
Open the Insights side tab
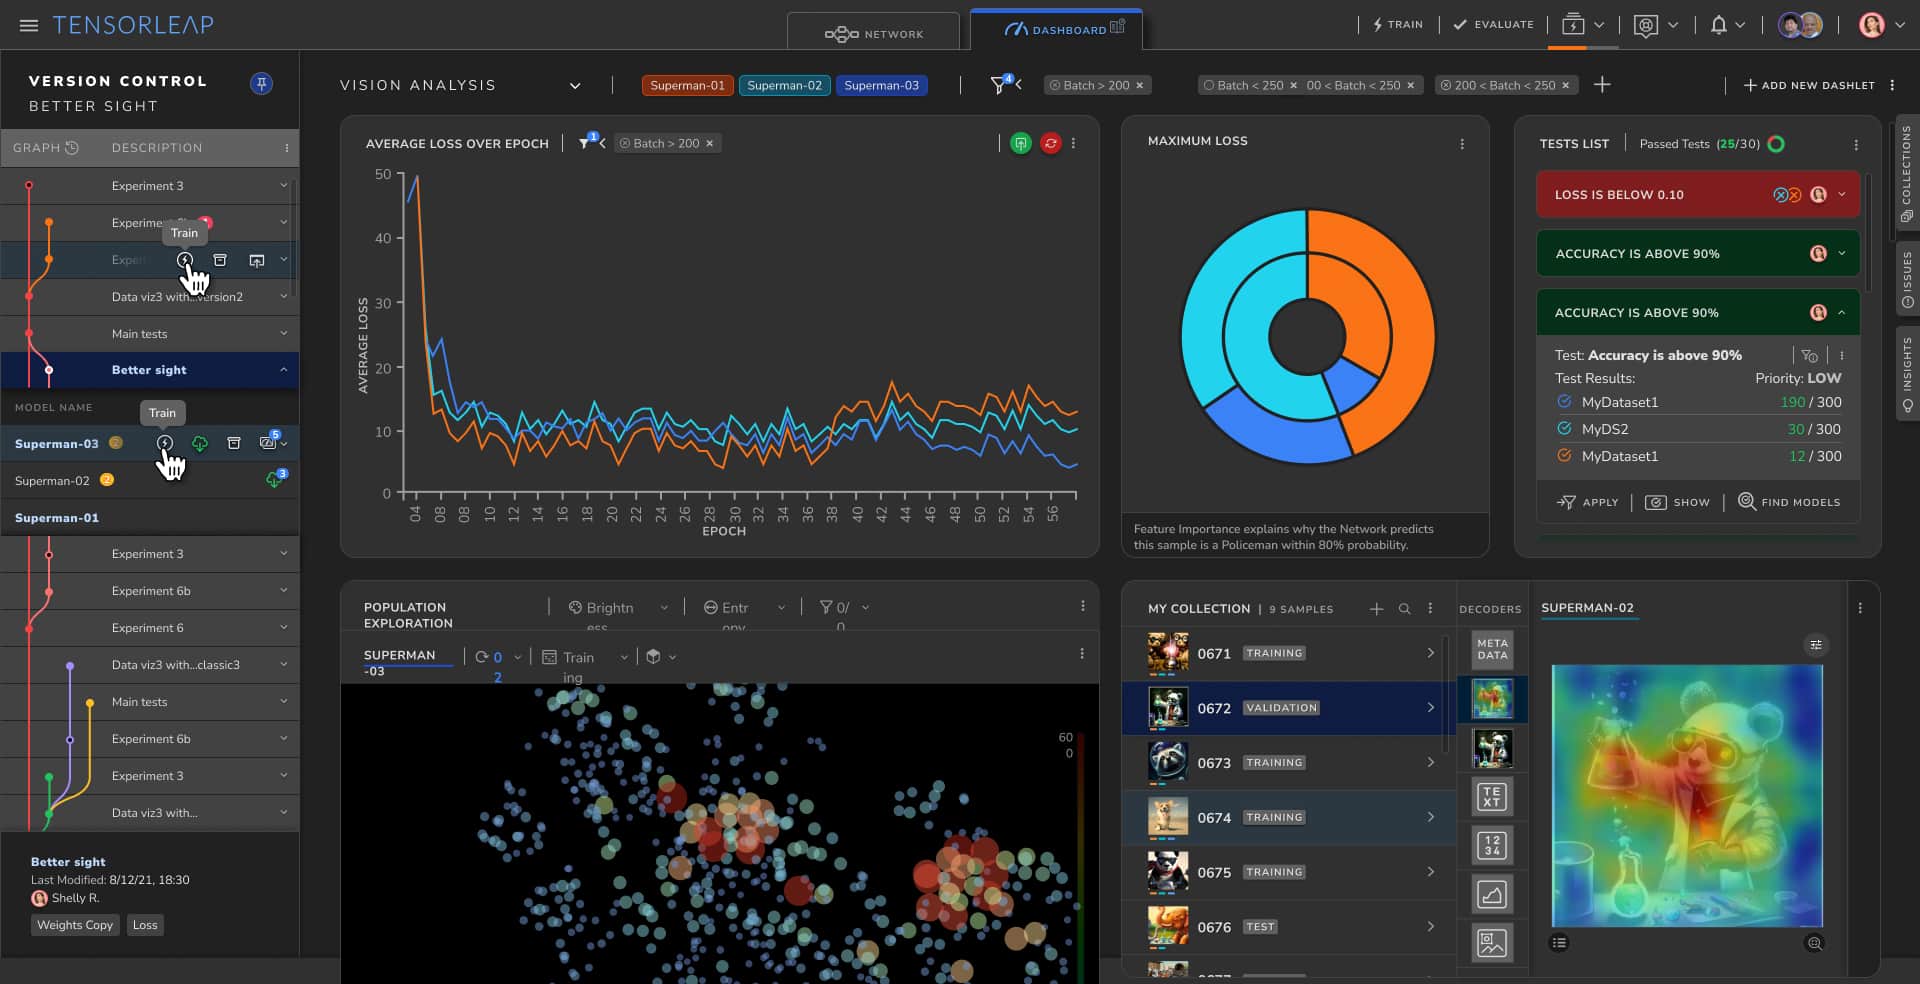coord(1907,373)
